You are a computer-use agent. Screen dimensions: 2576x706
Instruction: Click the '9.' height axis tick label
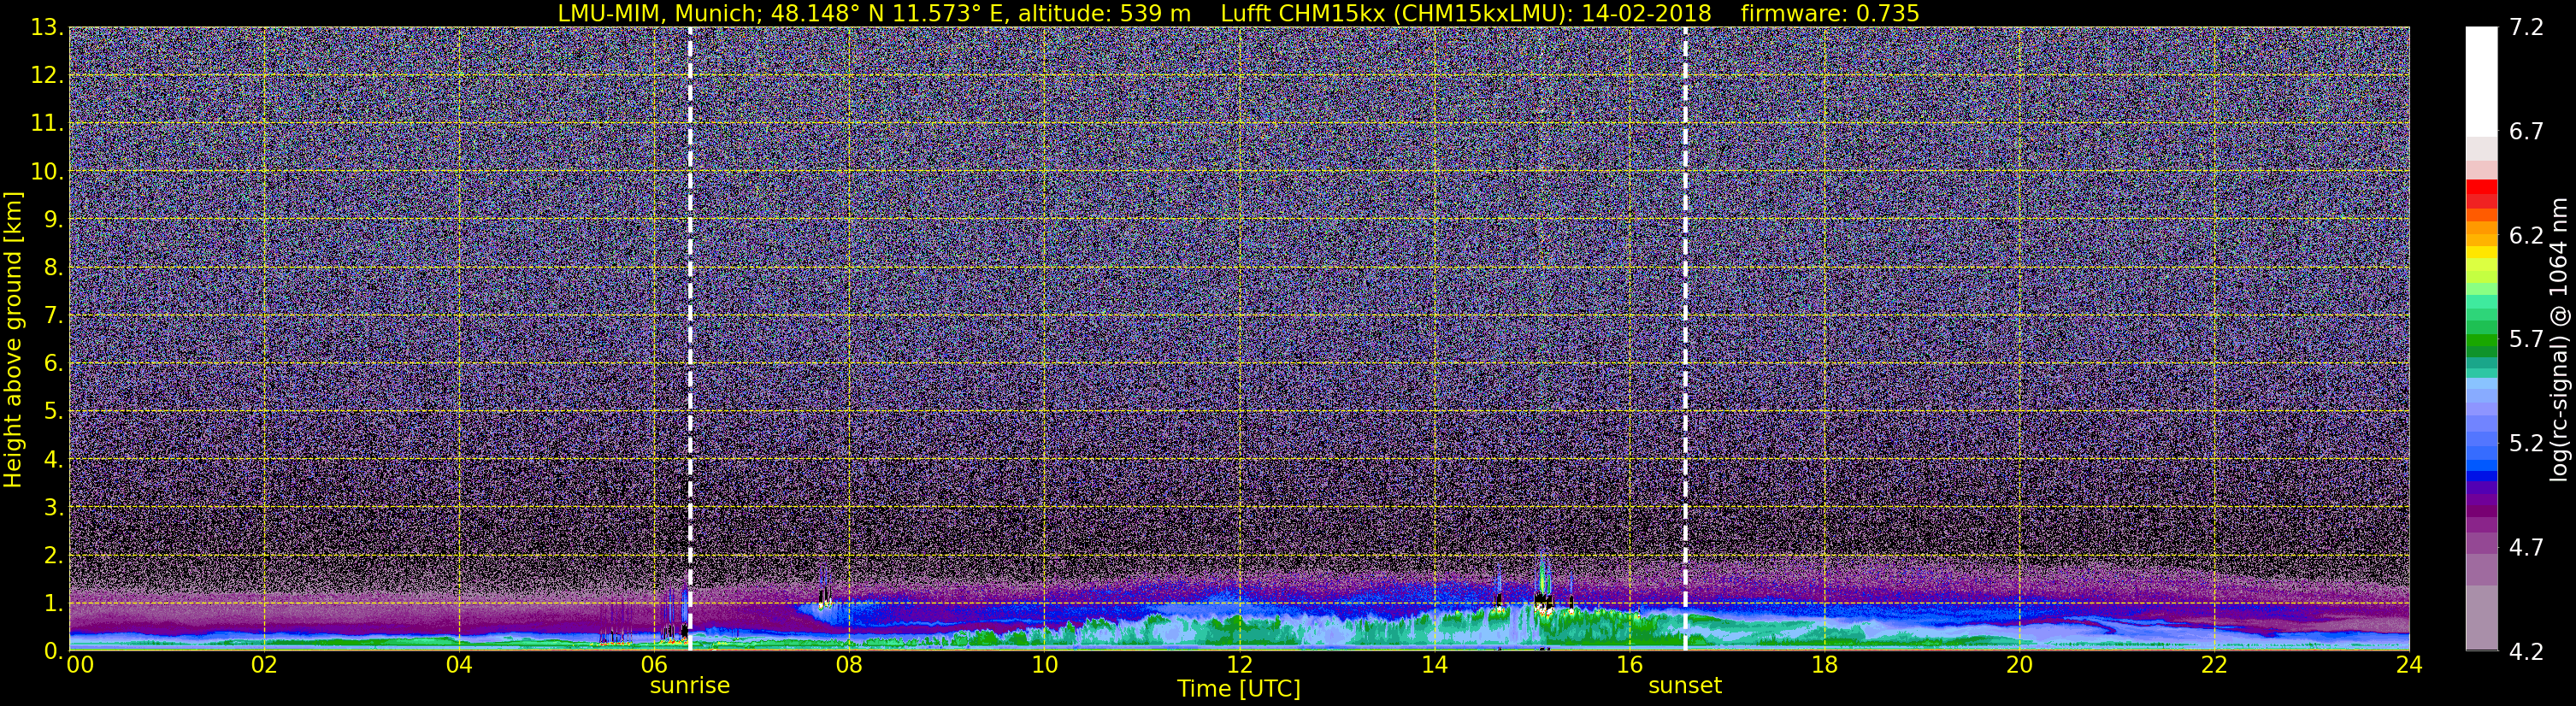click(53, 219)
